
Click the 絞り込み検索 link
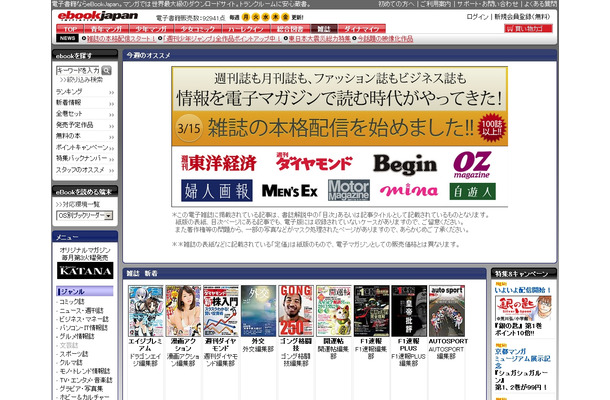(82, 80)
